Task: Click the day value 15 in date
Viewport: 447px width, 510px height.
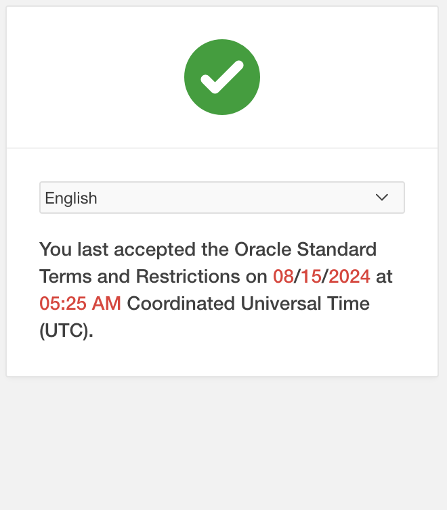Action: pos(311,276)
